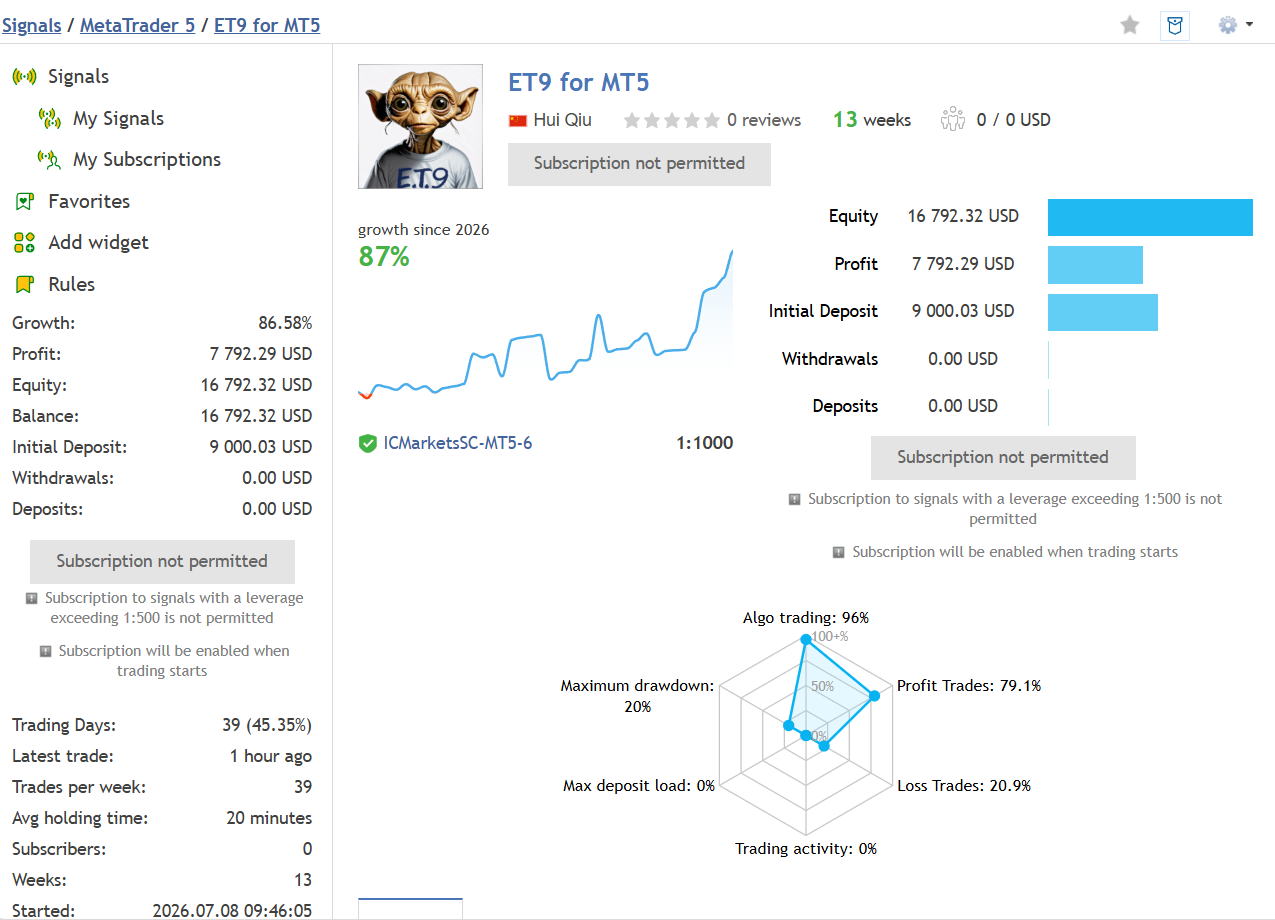Go to Signals breadcrumb link
Viewport: 1275px width, 920px height.
tap(31, 25)
